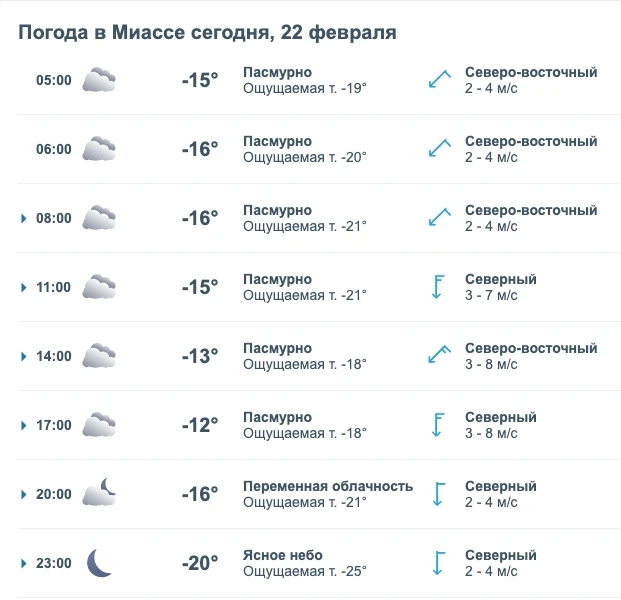Expand the 23:00 forecast row
621x600 pixels.
[24, 563]
